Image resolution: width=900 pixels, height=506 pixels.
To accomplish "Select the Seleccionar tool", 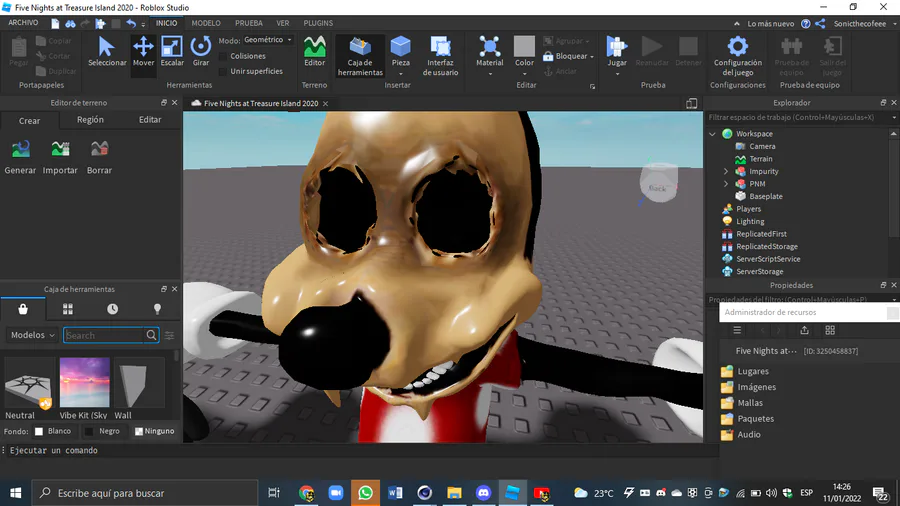I will (x=107, y=51).
